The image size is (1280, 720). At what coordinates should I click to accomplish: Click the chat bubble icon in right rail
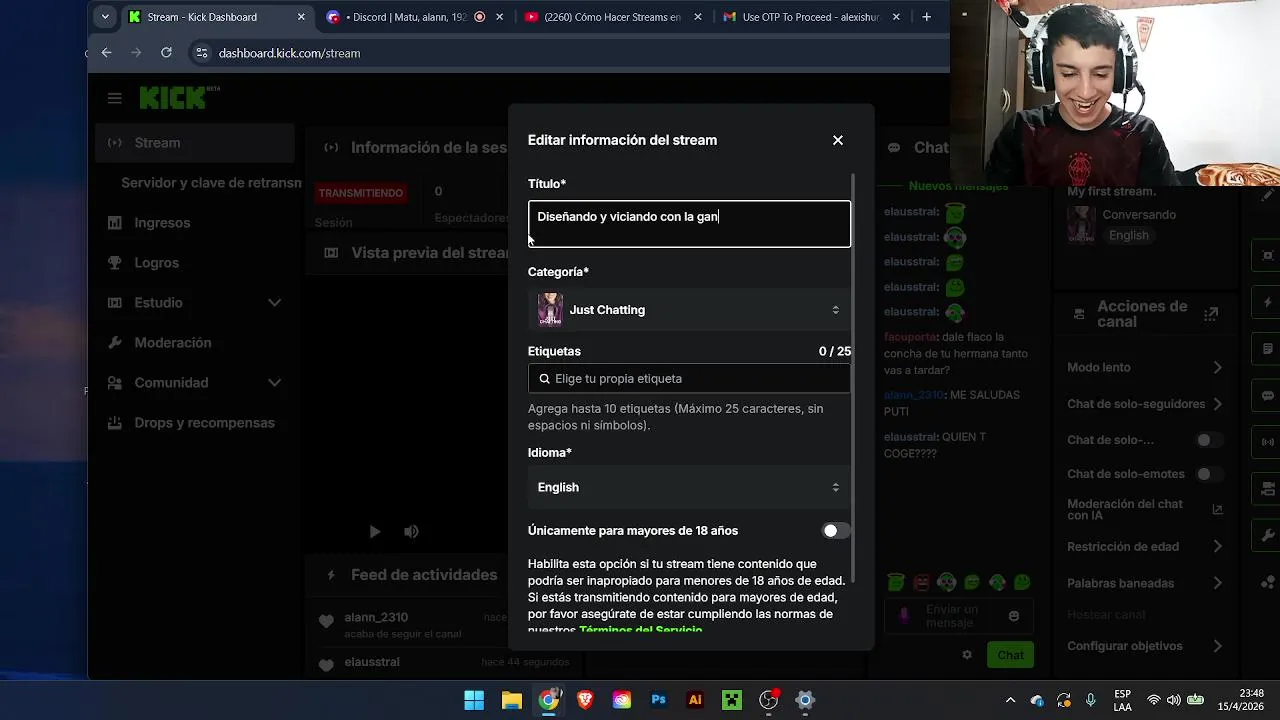tap(1268, 395)
